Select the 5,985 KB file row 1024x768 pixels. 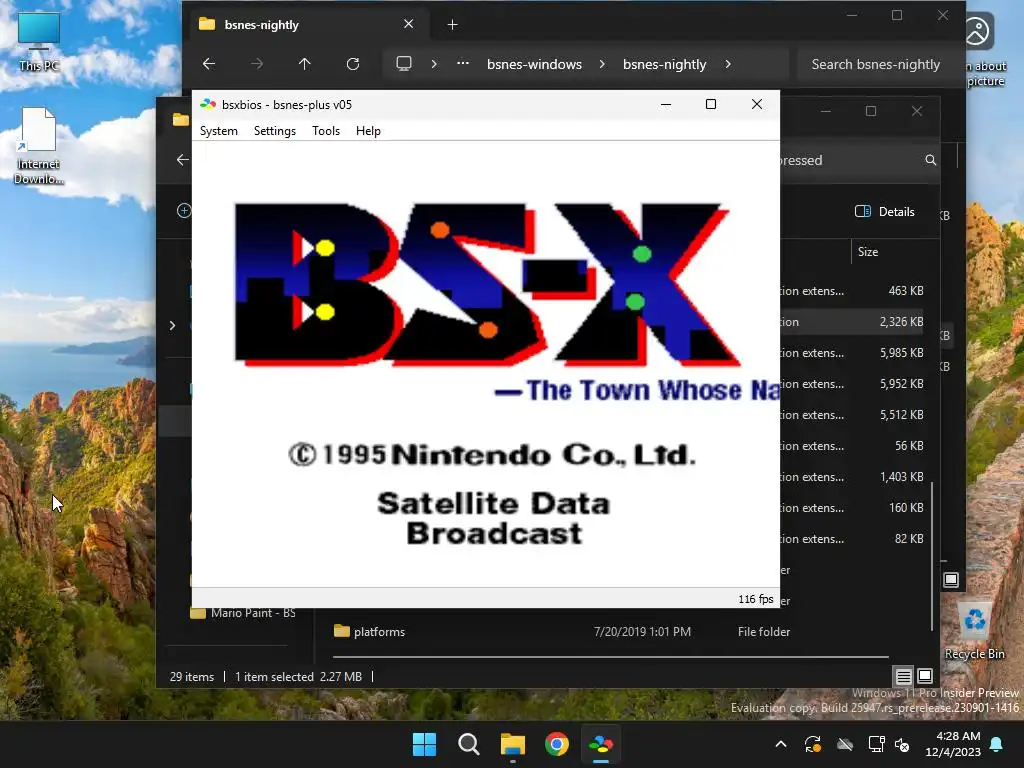coord(852,353)
